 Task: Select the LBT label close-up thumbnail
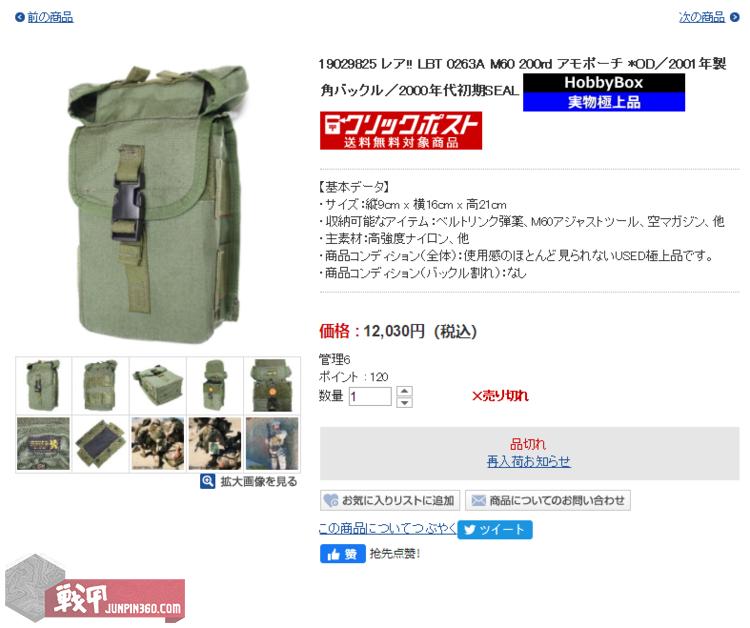coord(44,443)
